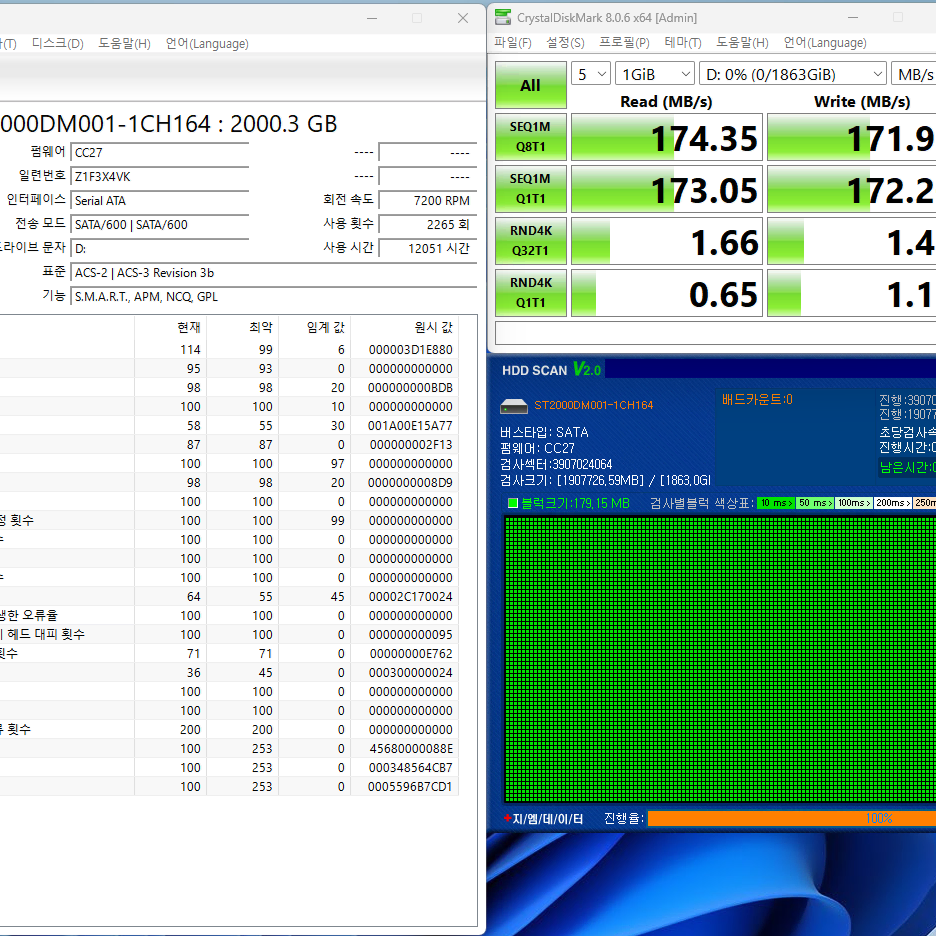The image size is (936, 936).
Task: Open the 디스크(D) menu in CrystalDiskInfo
Action: (57, 44)
